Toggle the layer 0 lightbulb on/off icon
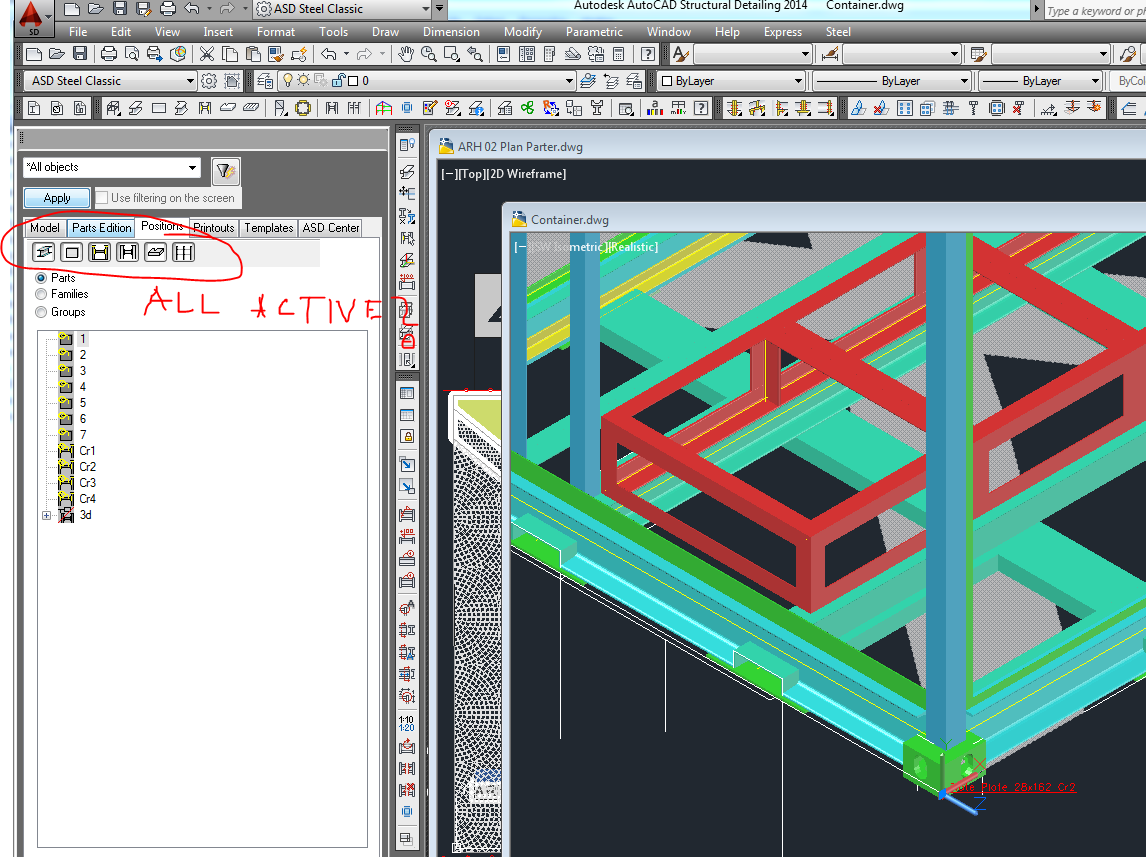The image size is (1146, 857). [x=288, y=80]
